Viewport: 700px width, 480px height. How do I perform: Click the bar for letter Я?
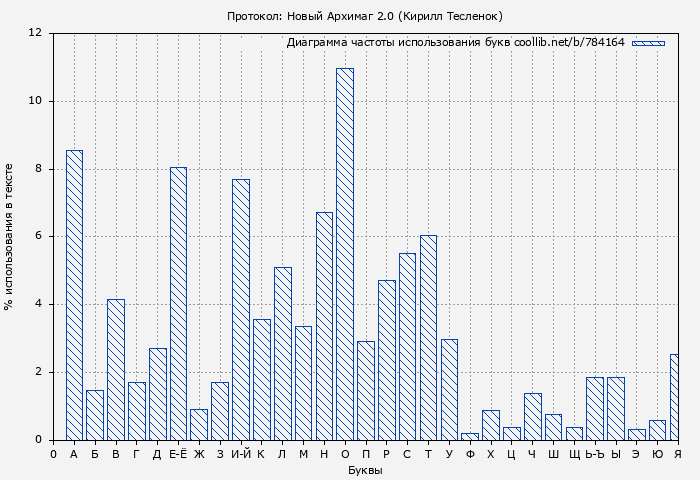675,397
